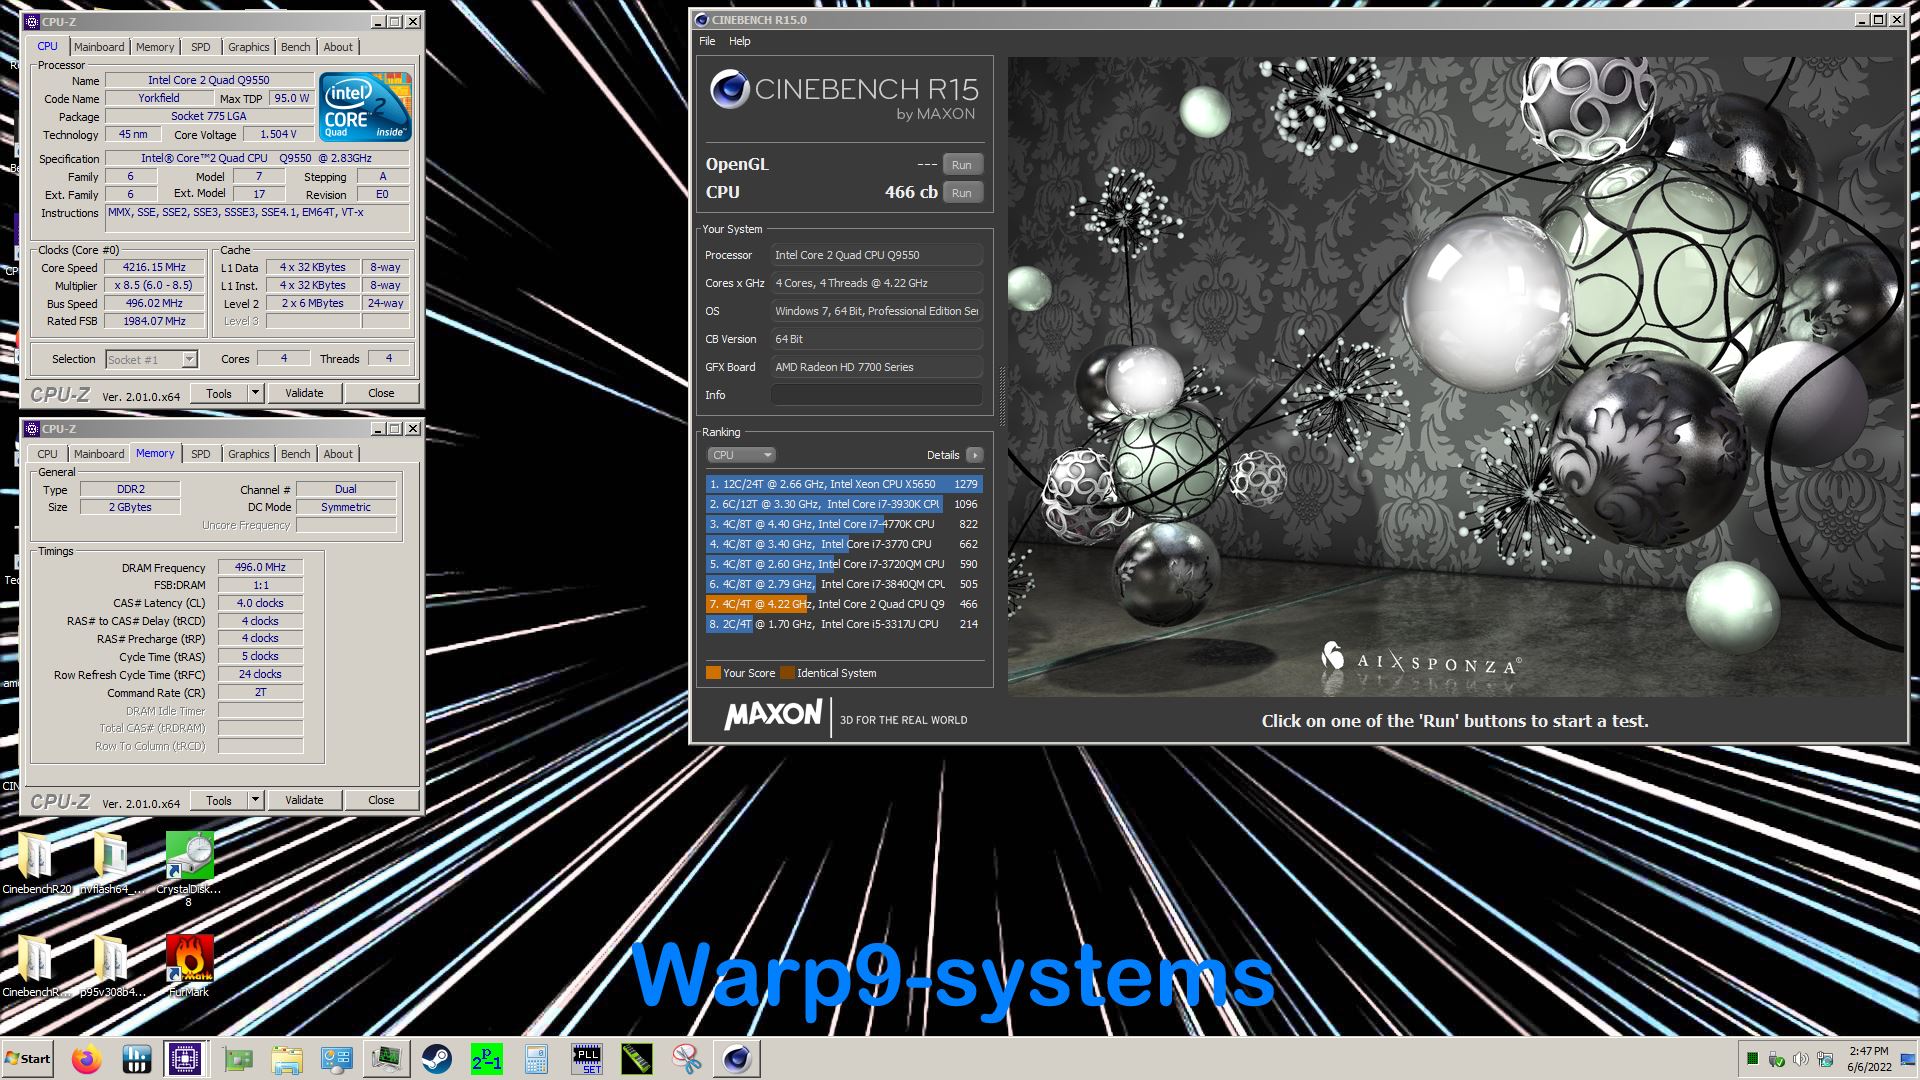
Task: Click Validate in top CPU-Z window
Action: [x=304, y=393]
